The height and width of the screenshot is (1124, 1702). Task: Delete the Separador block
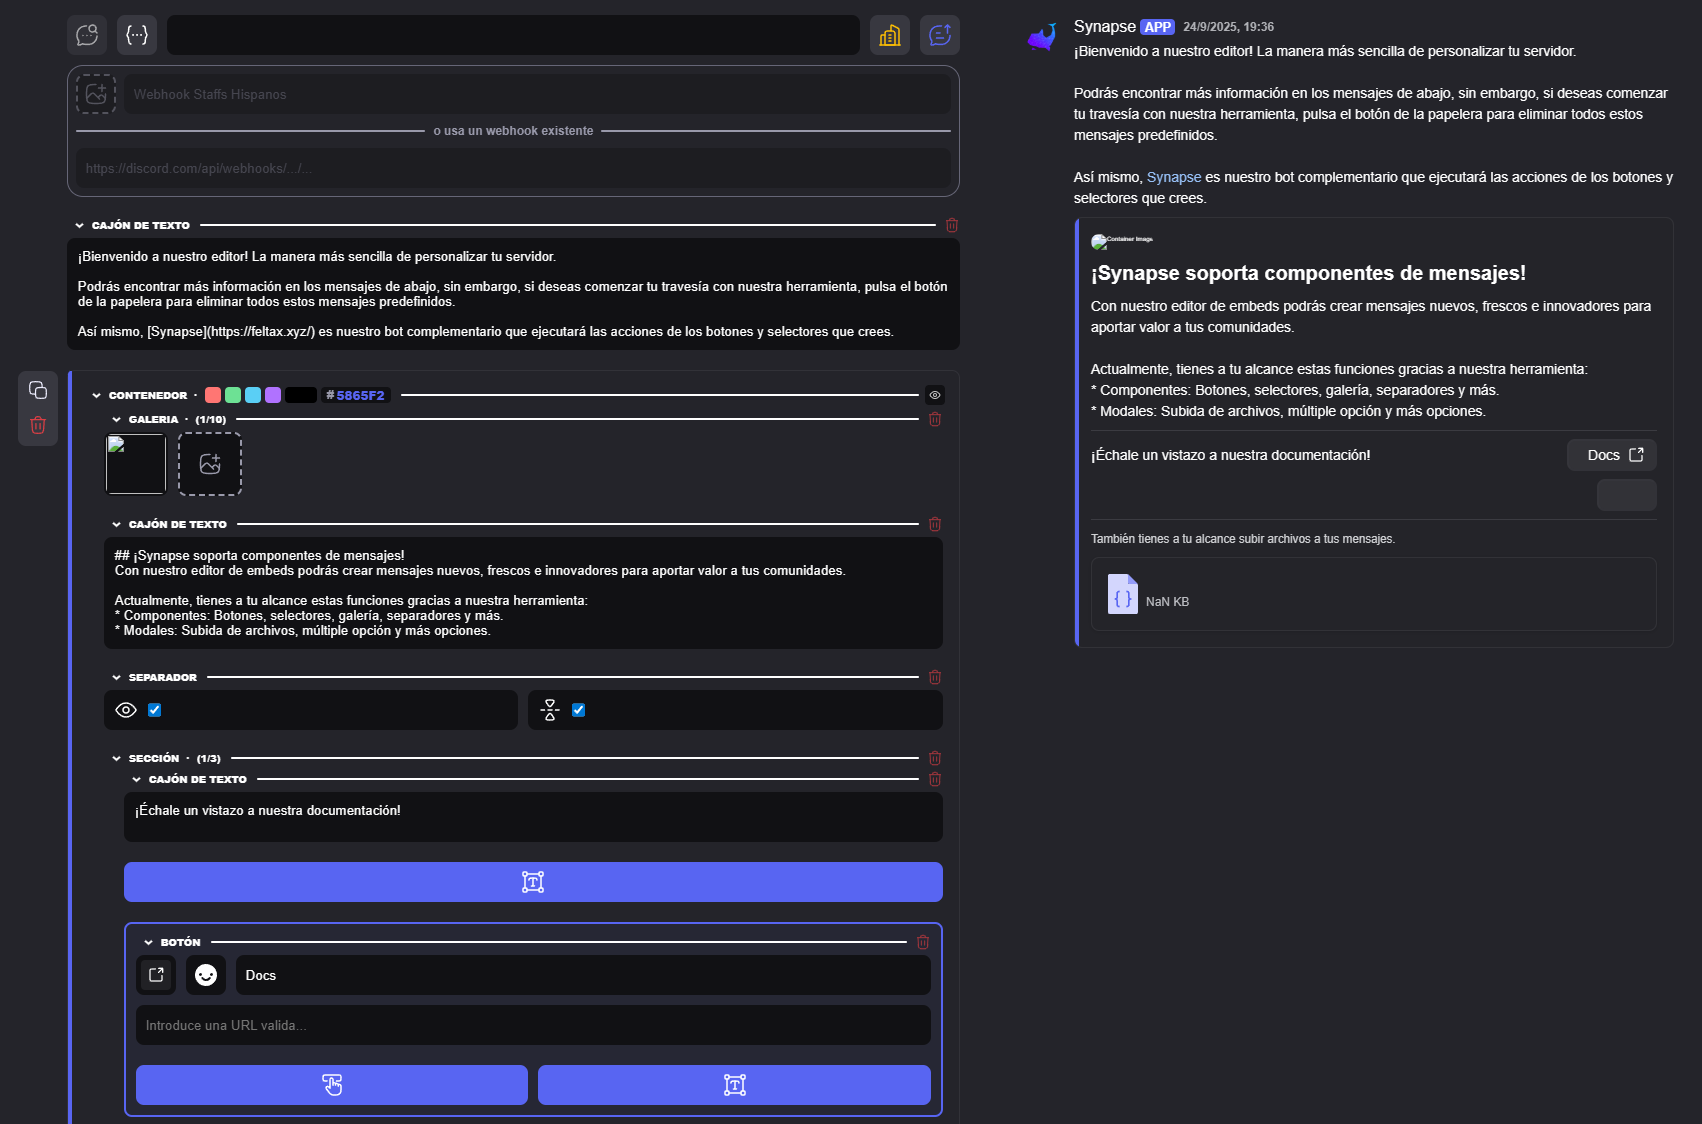935,677
